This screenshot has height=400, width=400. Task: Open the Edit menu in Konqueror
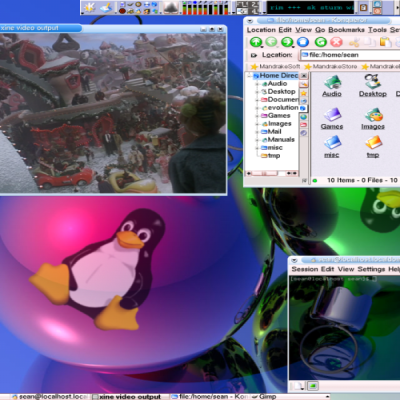click(285, 30)
